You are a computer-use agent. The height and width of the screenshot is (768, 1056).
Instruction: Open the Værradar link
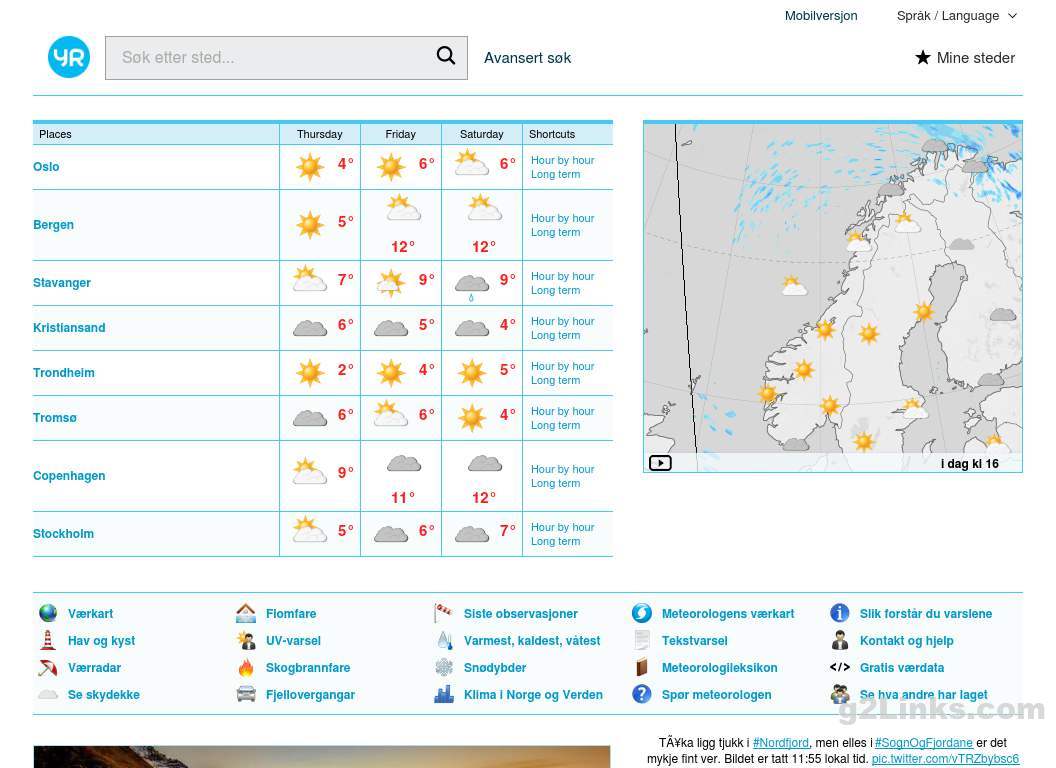94,668
